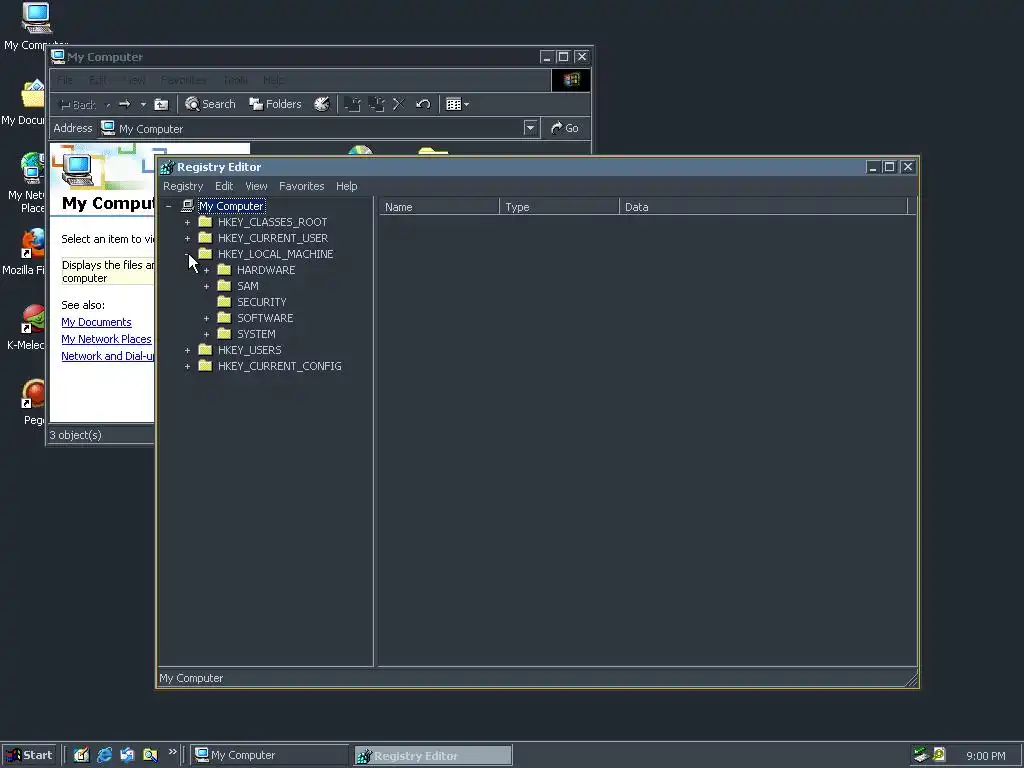Click Show Desktop icon in Quick Launch
Screen dimensions: 1024x768
[81, 755]
